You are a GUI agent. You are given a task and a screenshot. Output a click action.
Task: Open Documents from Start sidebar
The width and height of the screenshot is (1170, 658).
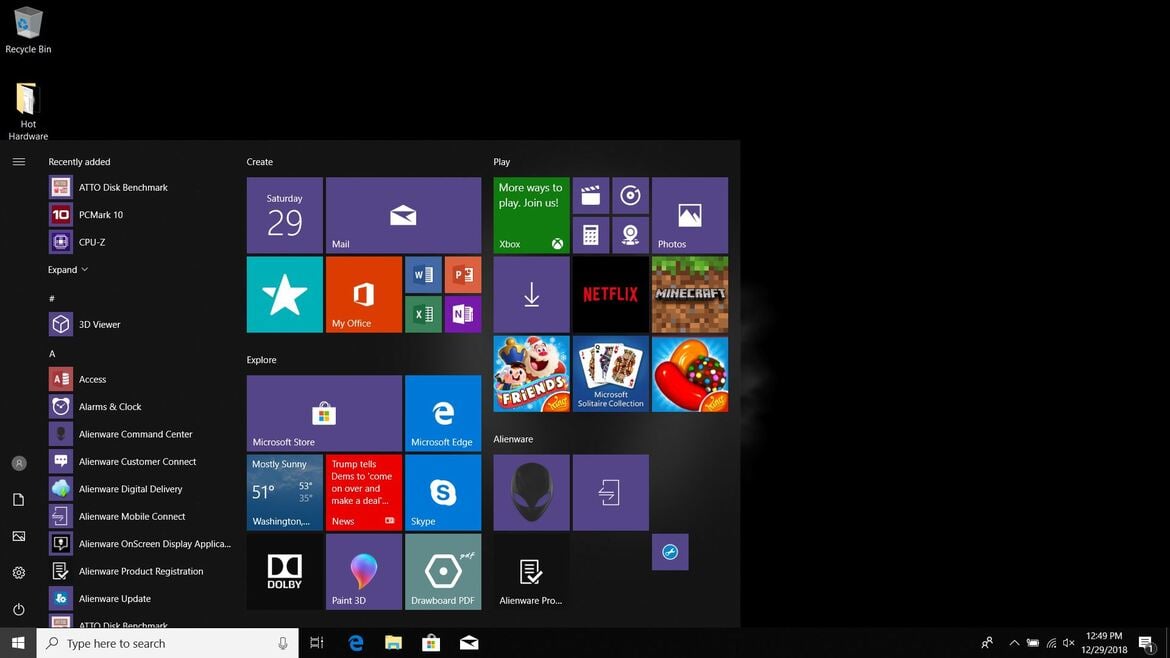click(x=19, y=500)
